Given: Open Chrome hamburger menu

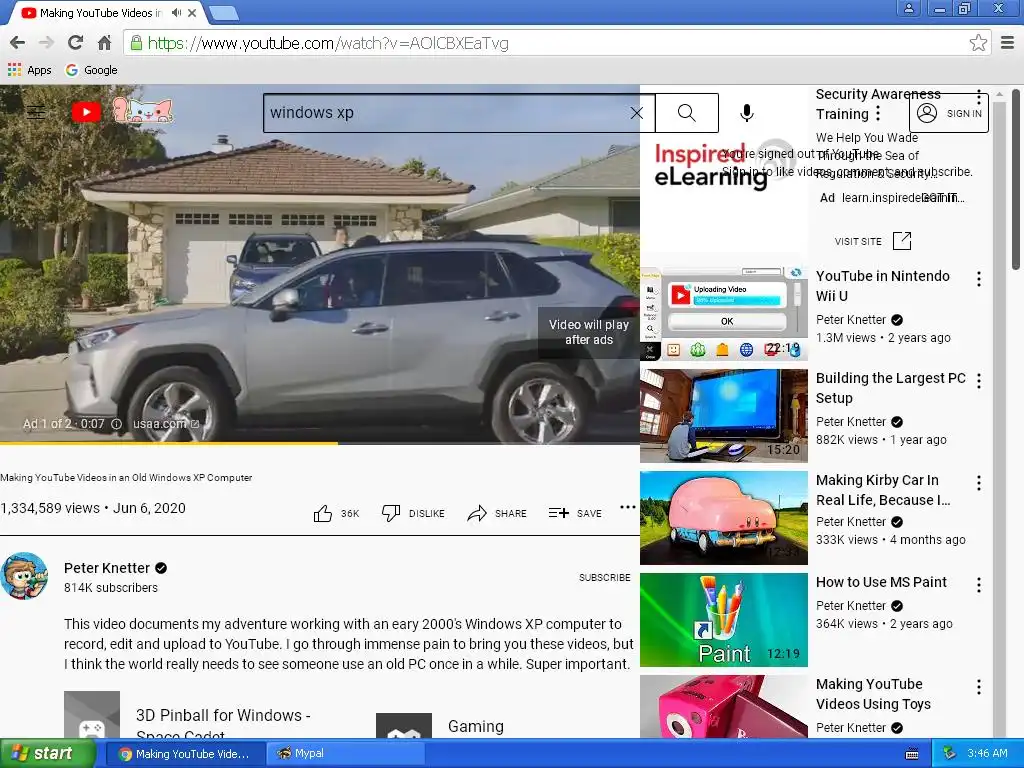Looking at the screenshot, I should tap(1007, 43).
